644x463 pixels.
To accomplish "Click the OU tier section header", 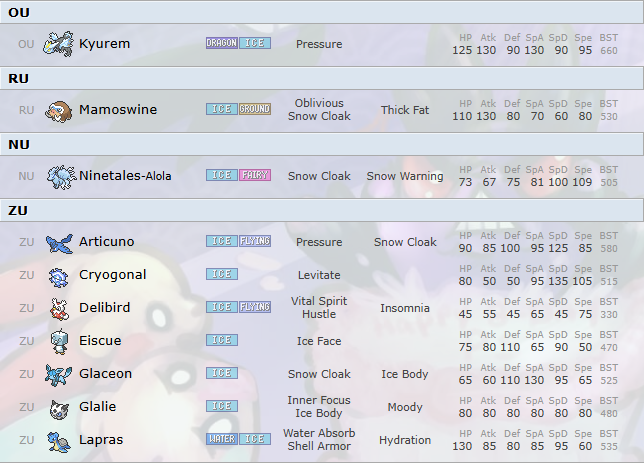I will (x=322, y=13).
